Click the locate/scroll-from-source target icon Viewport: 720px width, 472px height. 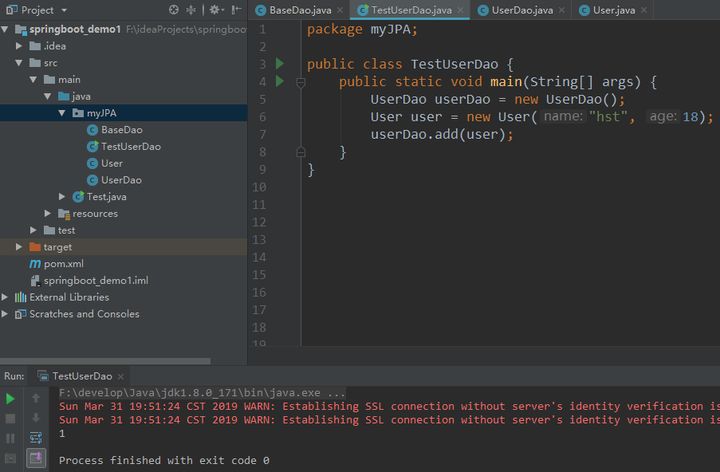pyautogui.click(x=174, y=10)
